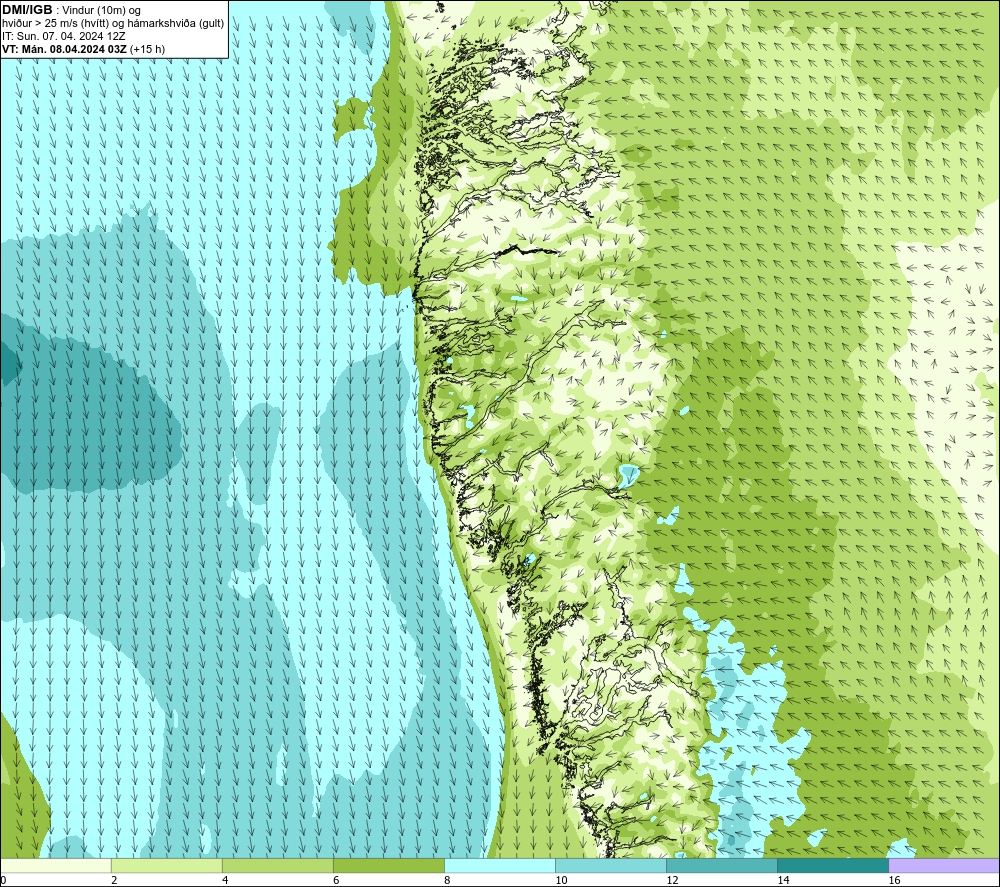
Task: Click the 'Vindur (10m) og' label
Action: (x=103, y=11)
